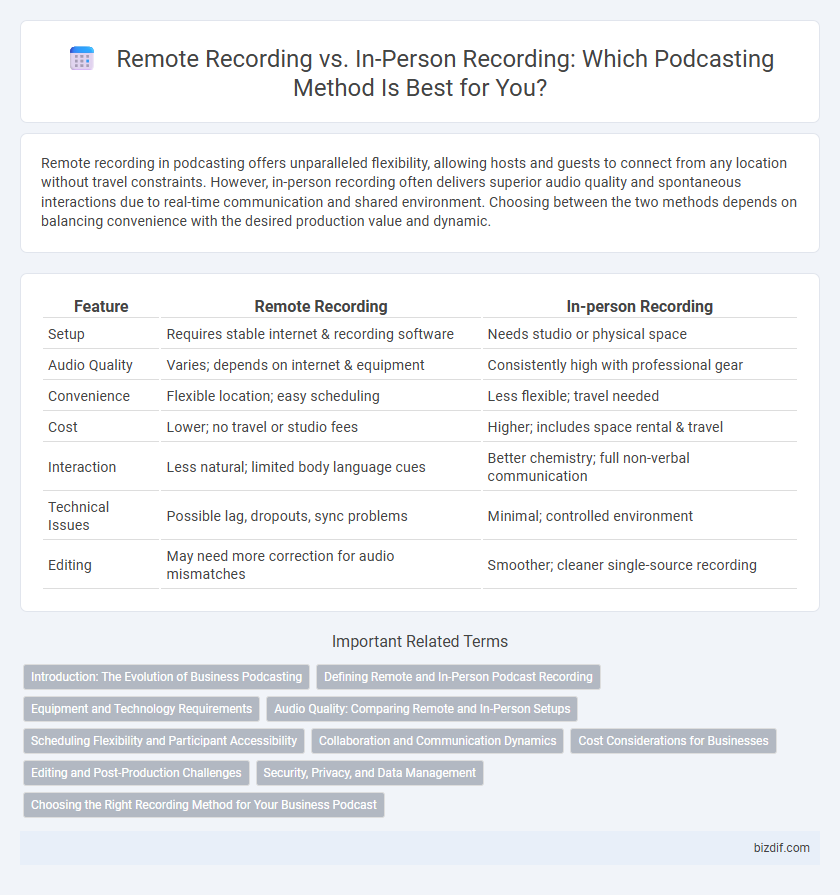Viewport: 840px width, 895px height.
Task: Click 'Smoother; cleaner single-source recording' cell
Action: (640, 565)
